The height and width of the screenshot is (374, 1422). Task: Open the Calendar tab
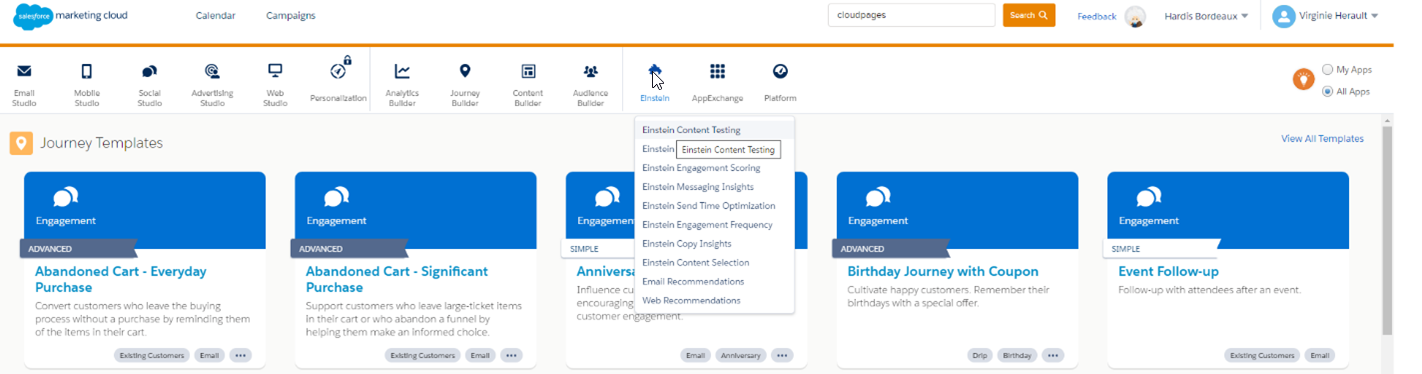click(x=216, y=16)
